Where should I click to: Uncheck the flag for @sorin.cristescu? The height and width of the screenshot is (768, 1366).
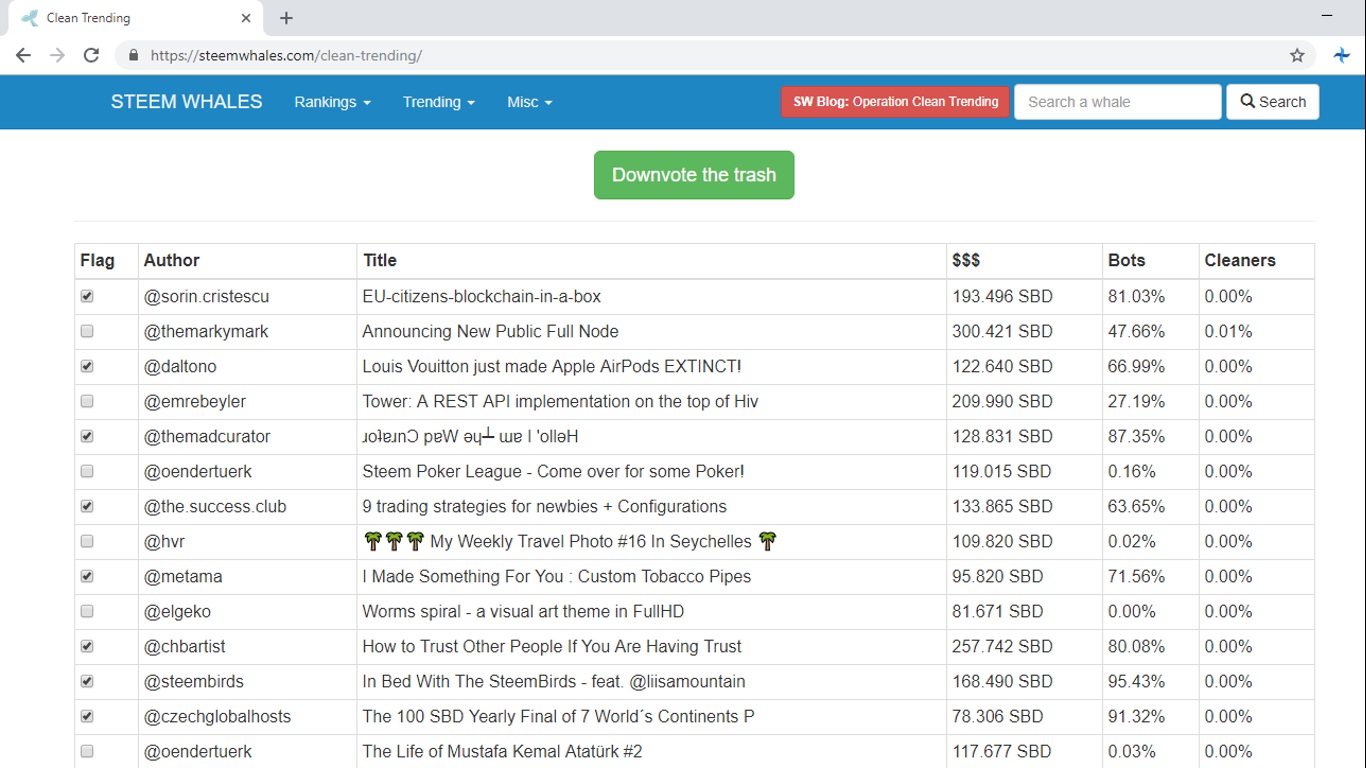tap(87, 296)
